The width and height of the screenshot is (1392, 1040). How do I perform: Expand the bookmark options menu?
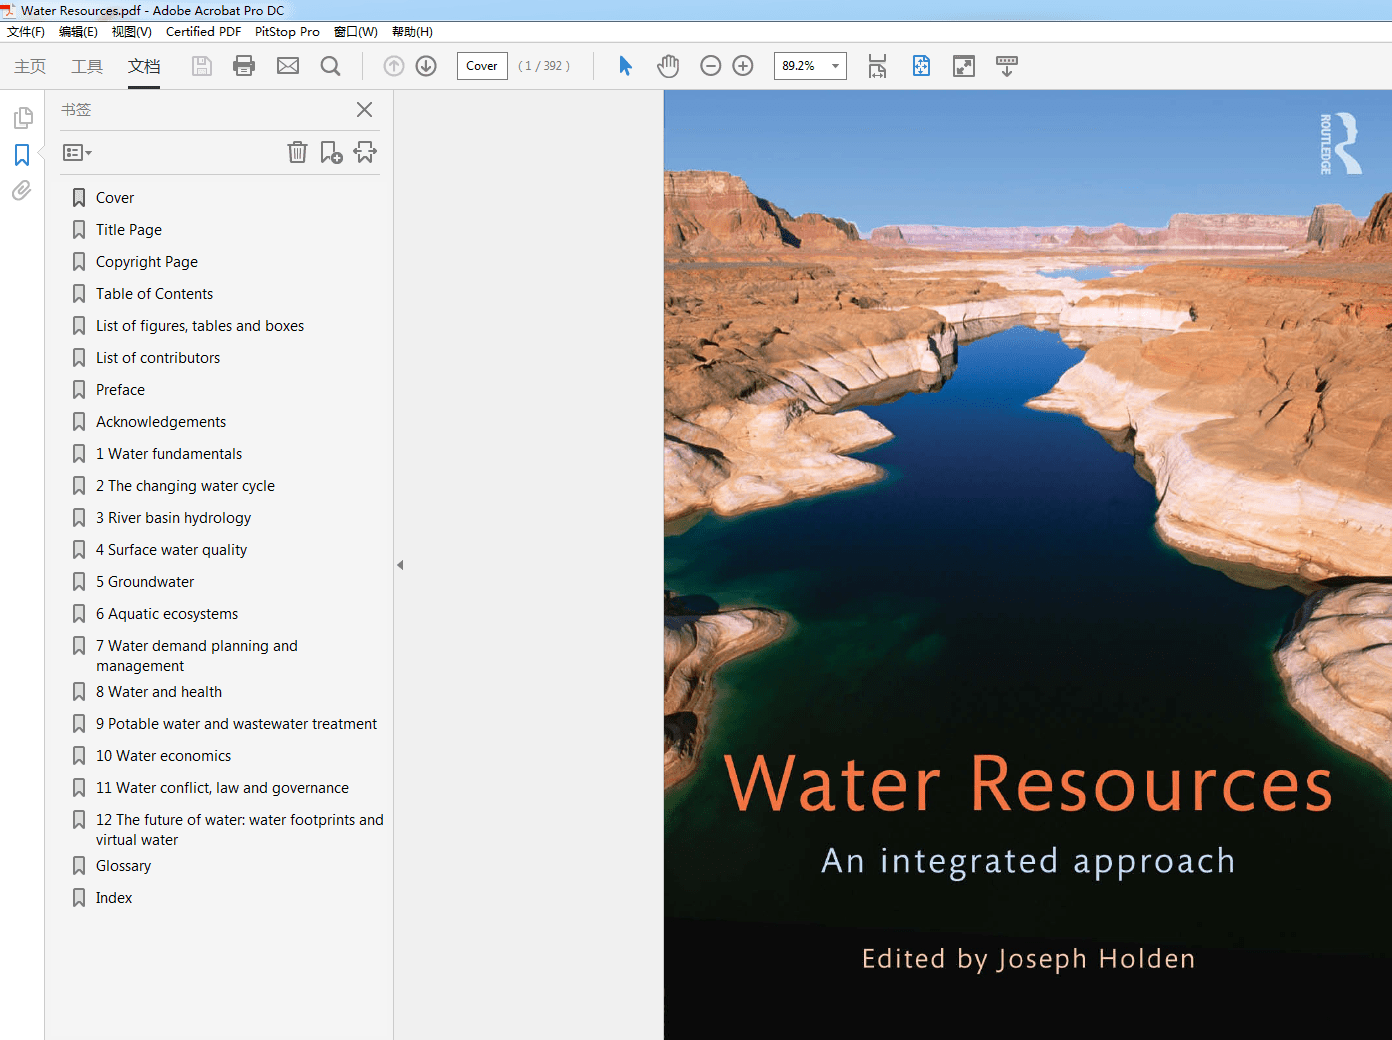pos(77,153)
